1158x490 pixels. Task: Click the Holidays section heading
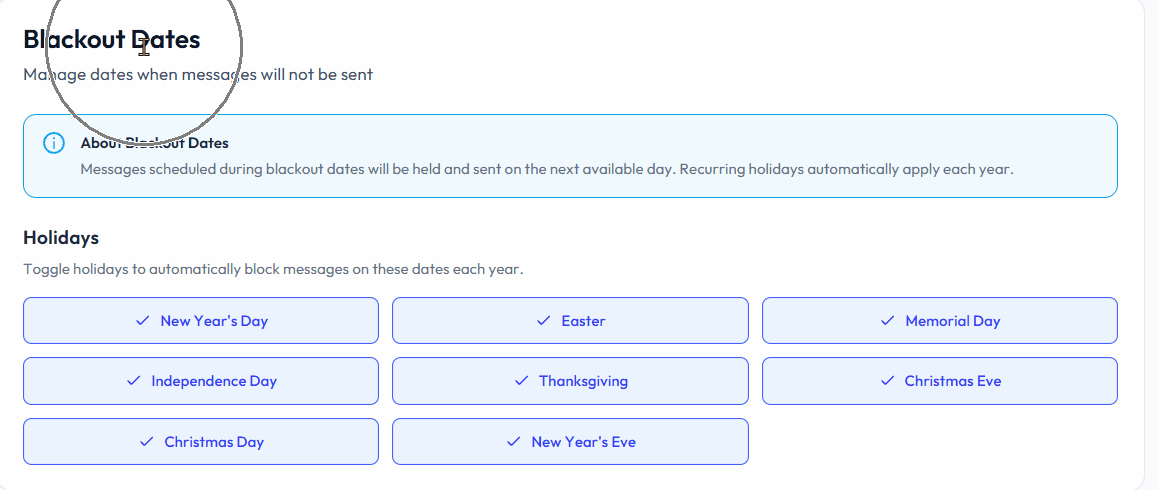[61, 238]
